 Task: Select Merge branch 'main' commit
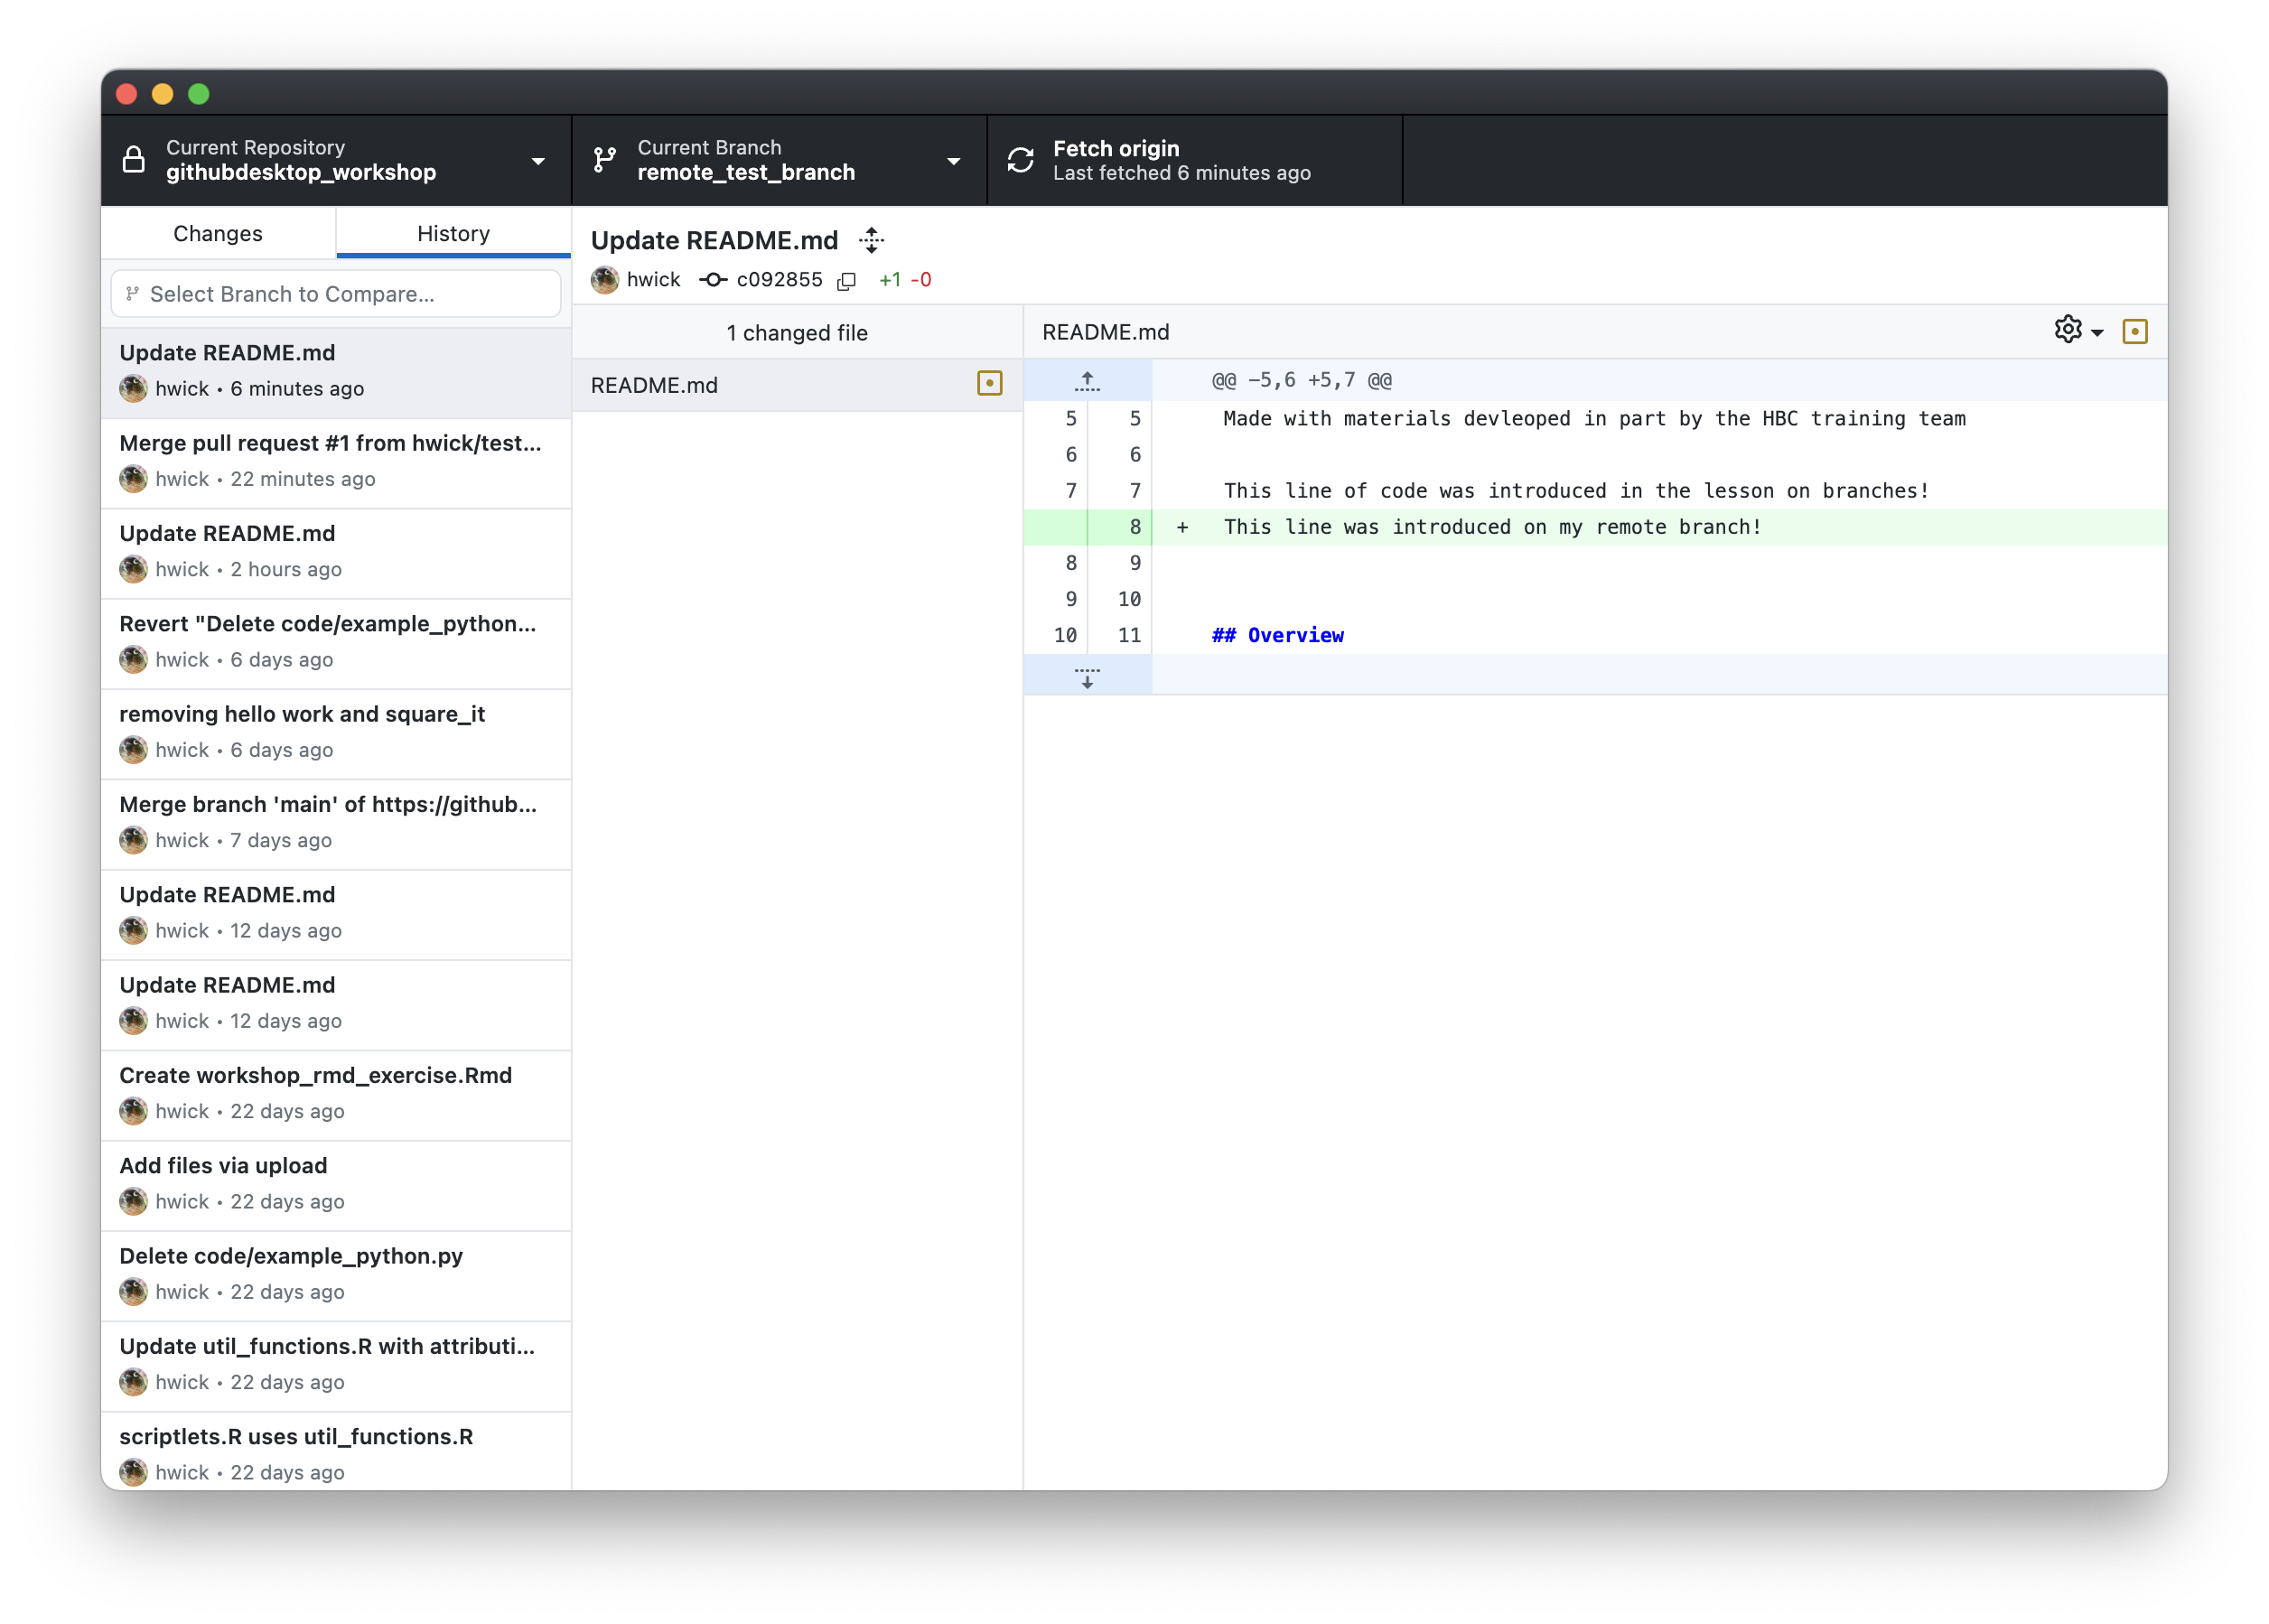tap(336, 824)
